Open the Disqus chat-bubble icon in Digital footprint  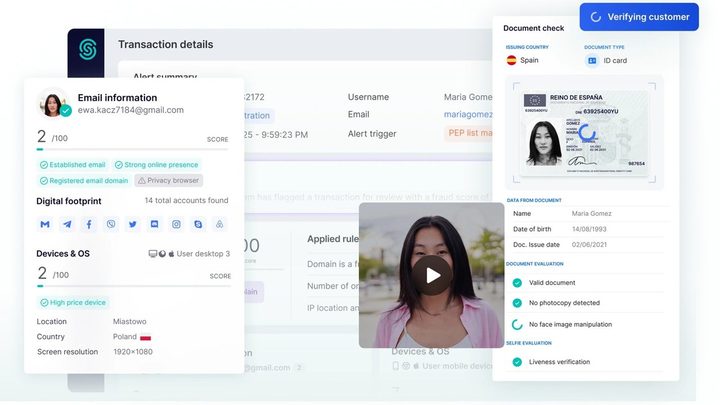pyautogui.click(x=154, y=224)
